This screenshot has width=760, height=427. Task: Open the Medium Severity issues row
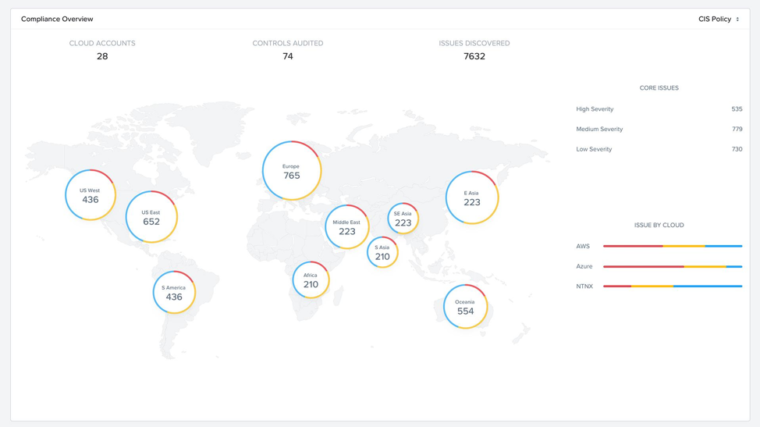pos(659,129)
